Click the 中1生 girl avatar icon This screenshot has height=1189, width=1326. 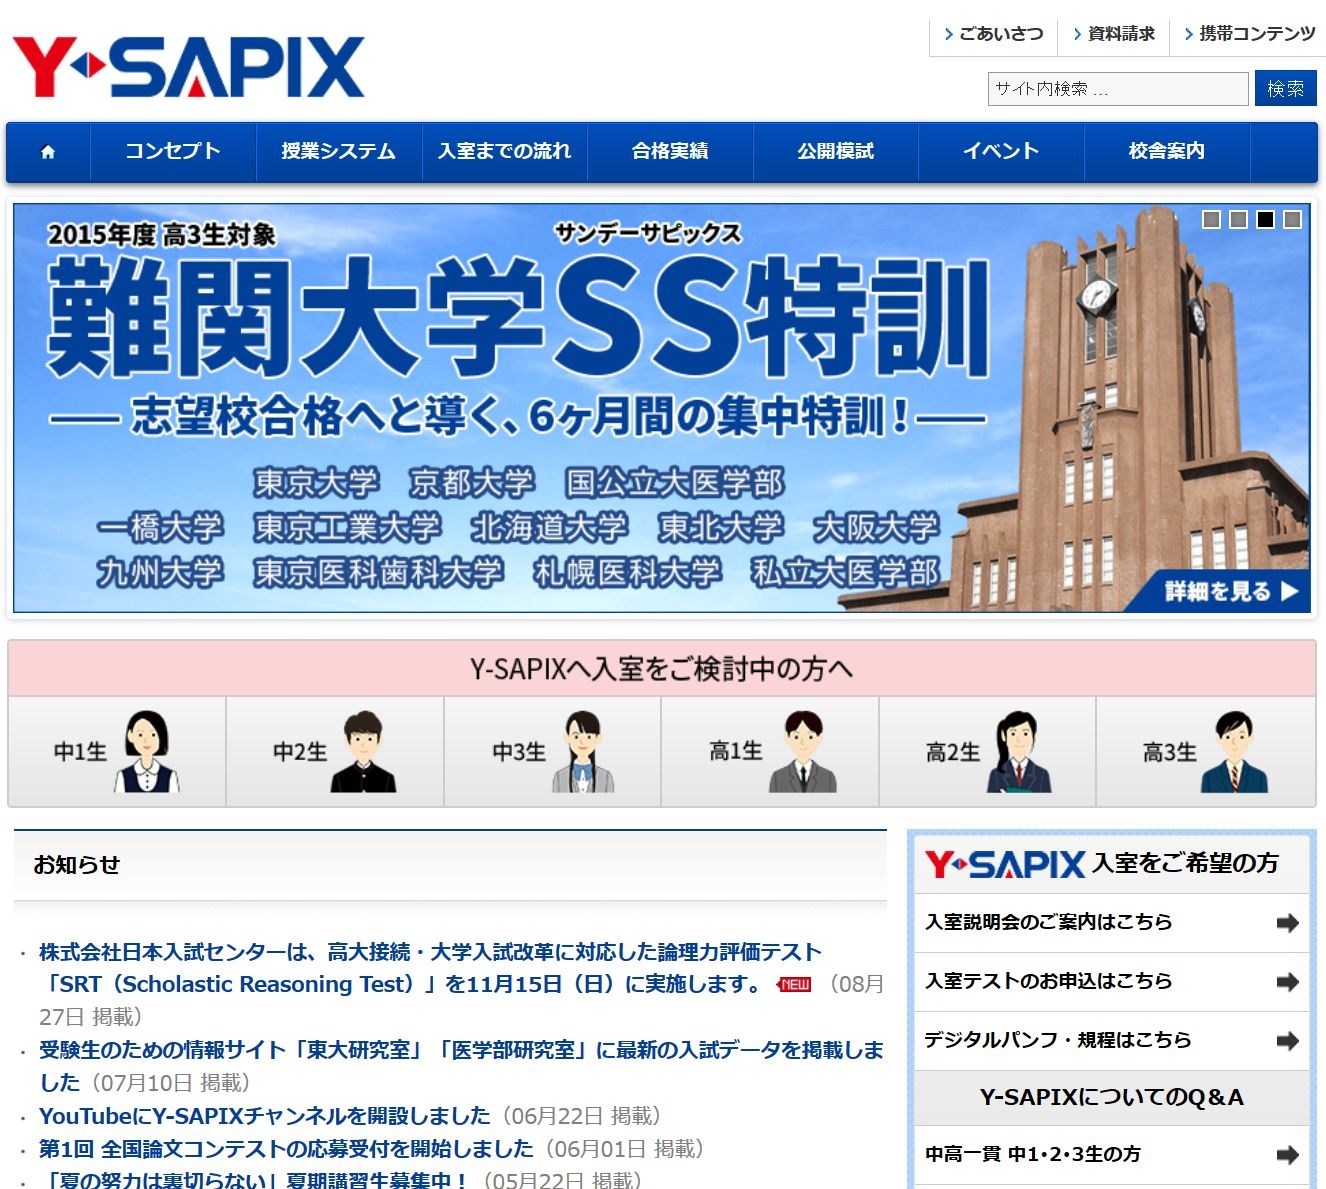coord(146,752)
